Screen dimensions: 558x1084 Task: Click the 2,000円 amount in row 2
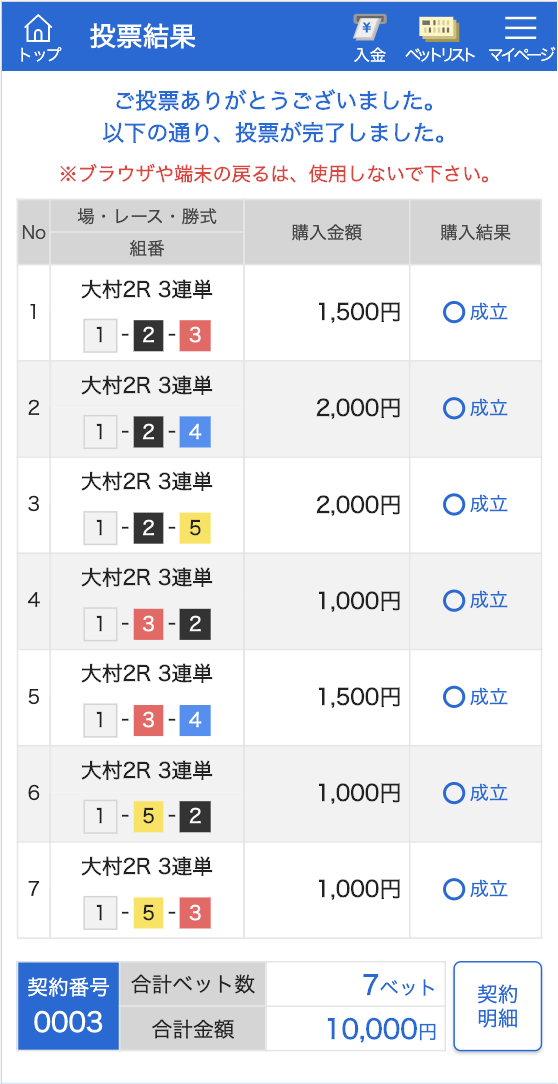[358, 409]
